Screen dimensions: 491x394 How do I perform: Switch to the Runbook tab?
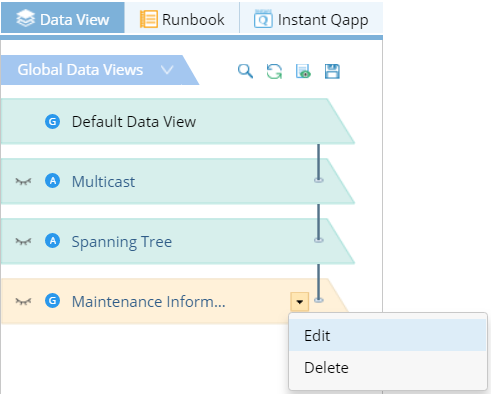[182, 19]
